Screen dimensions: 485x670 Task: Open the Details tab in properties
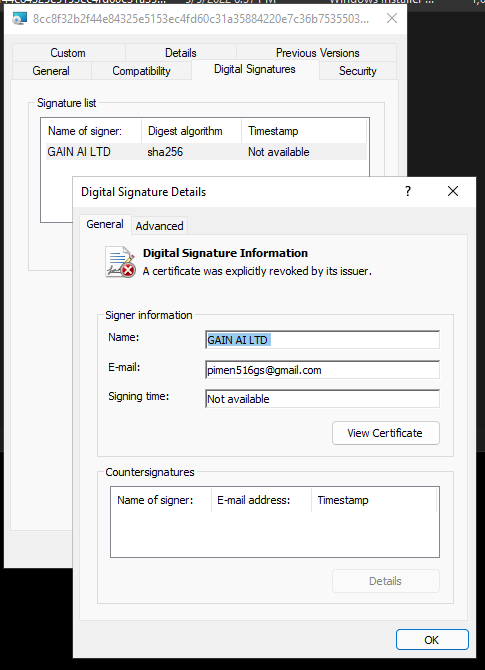pyautogui.click(x=180, y=53)
